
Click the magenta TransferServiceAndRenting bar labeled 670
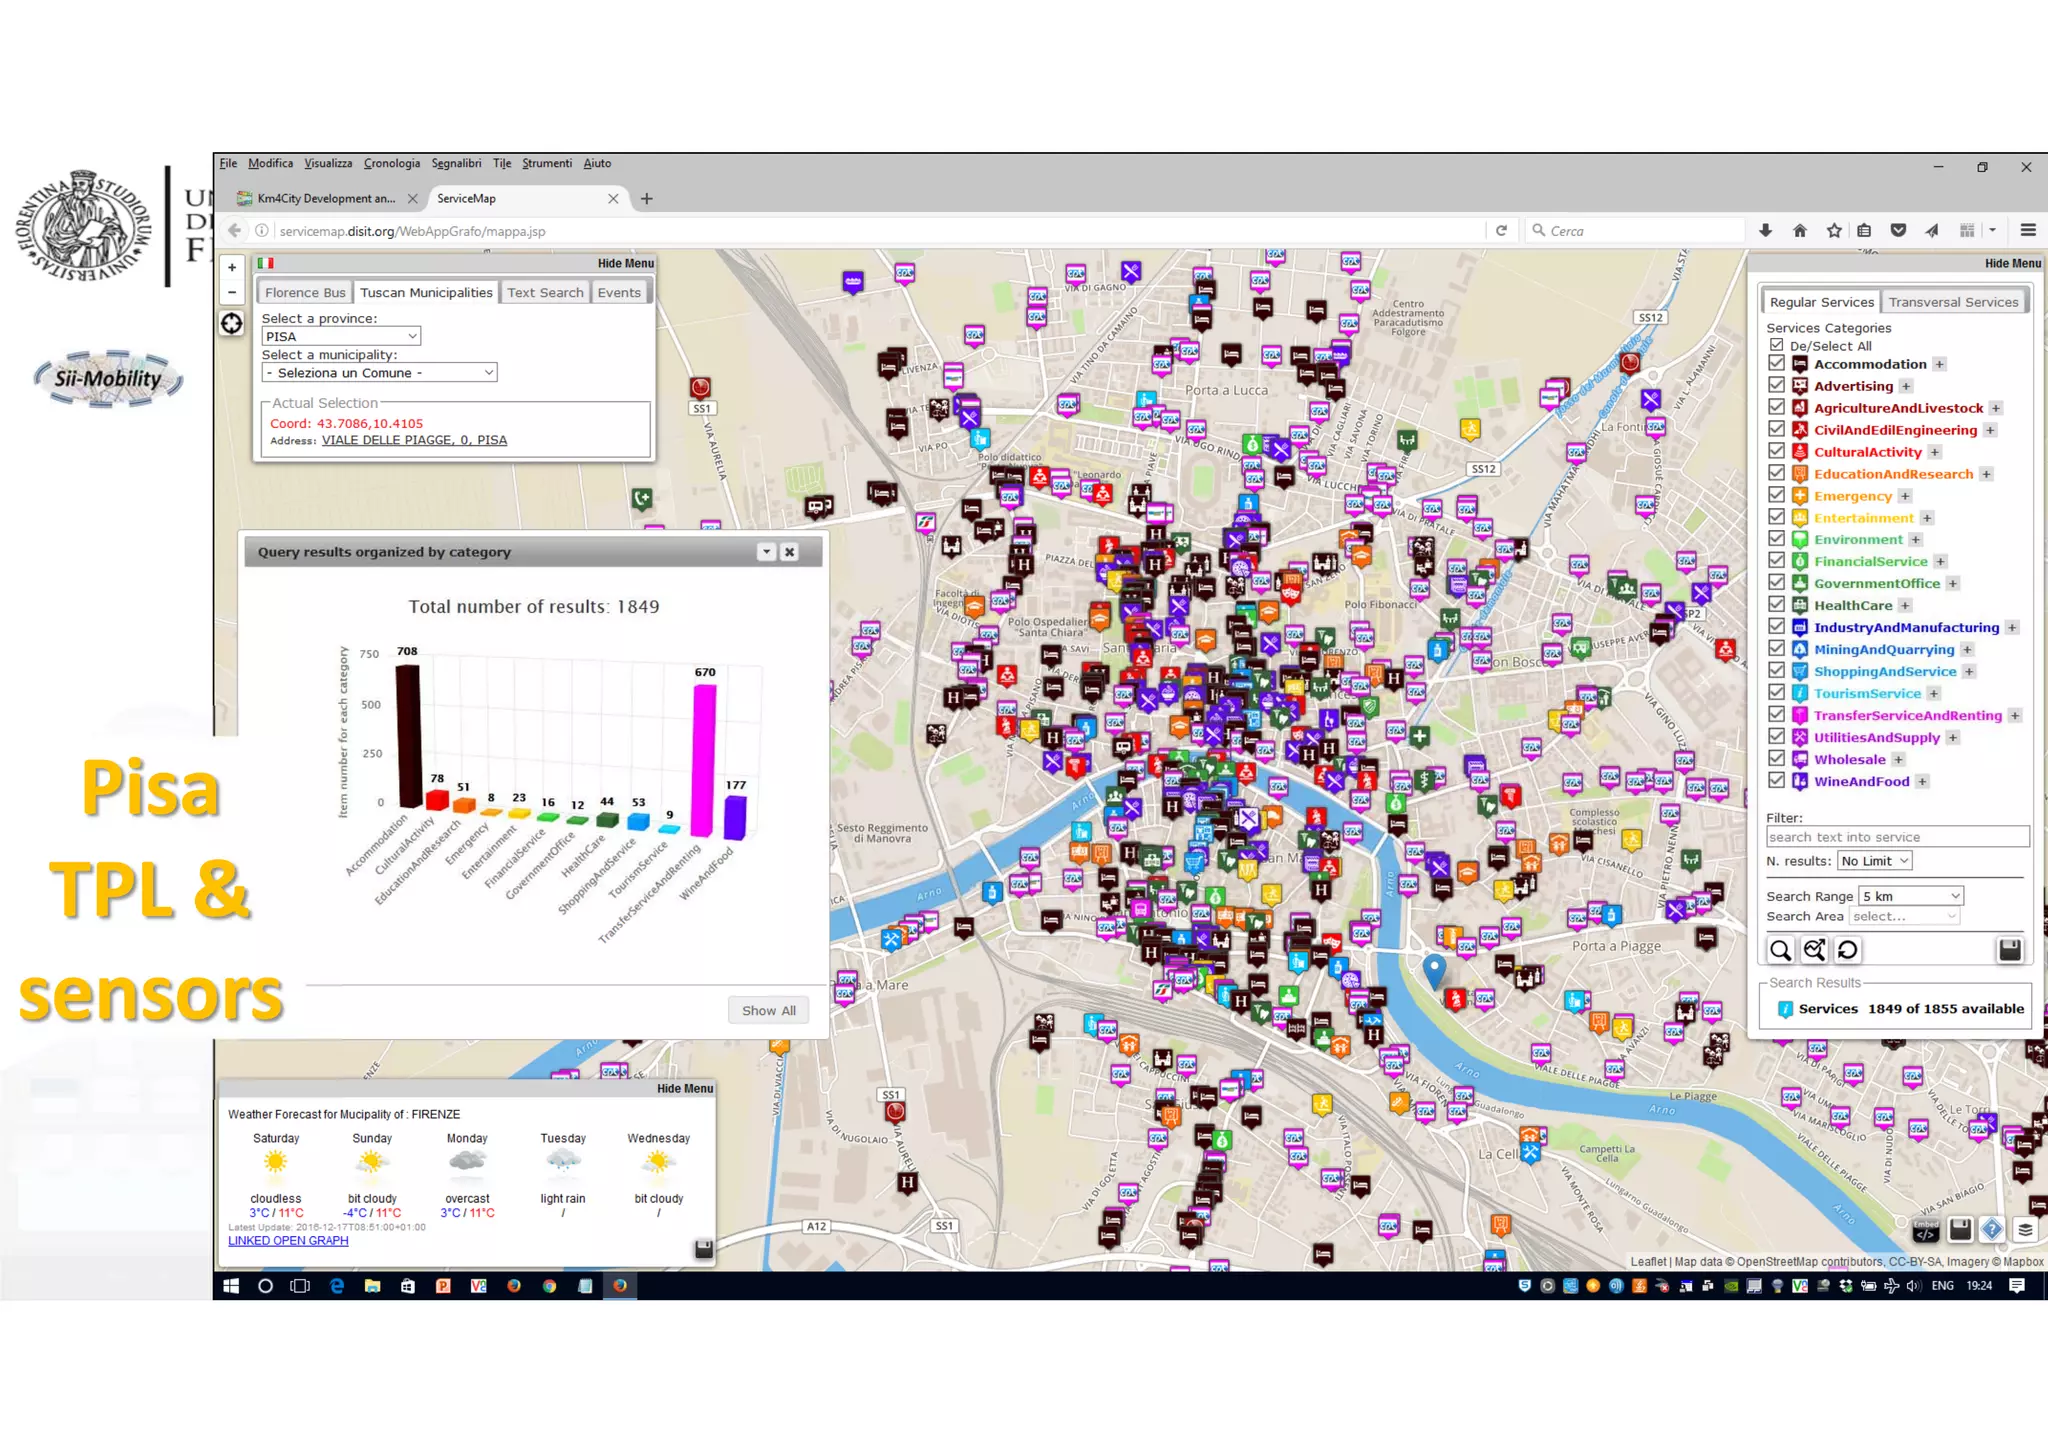coord(704,759)
